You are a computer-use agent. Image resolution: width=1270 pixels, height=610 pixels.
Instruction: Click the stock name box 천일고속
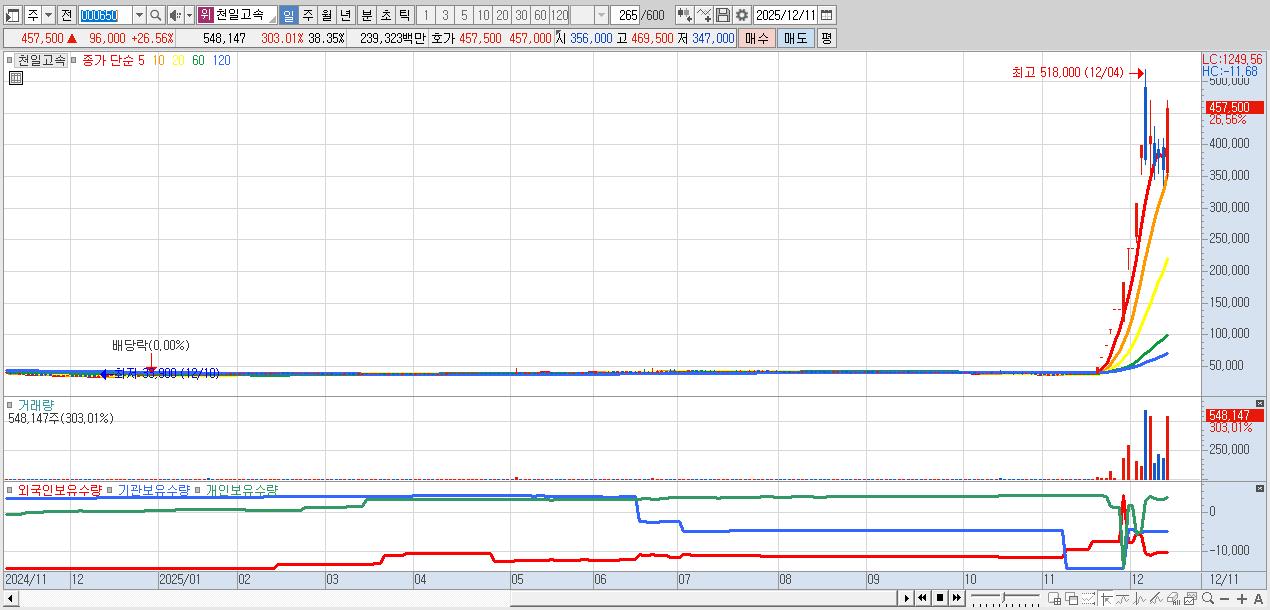pyautogui.click(x=245, y=15)
